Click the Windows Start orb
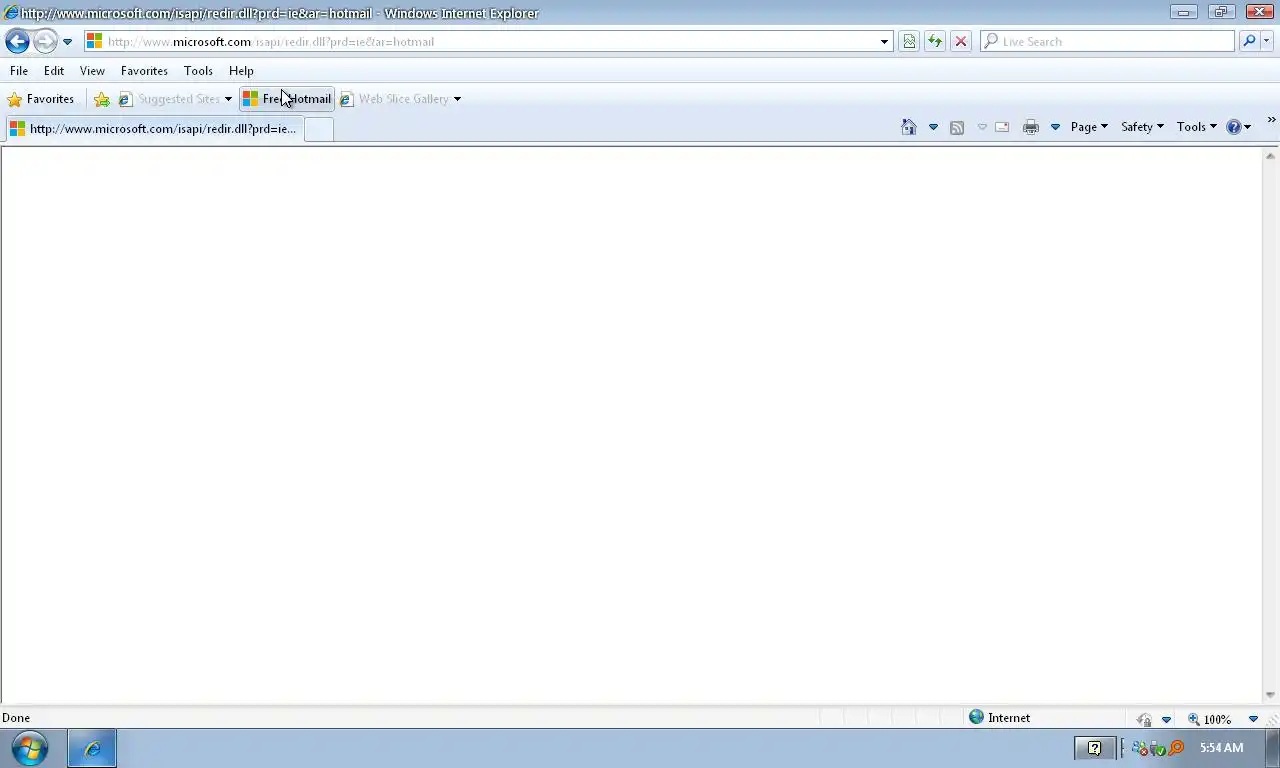This screenshot has height=768, width=1280. [30, 748]
